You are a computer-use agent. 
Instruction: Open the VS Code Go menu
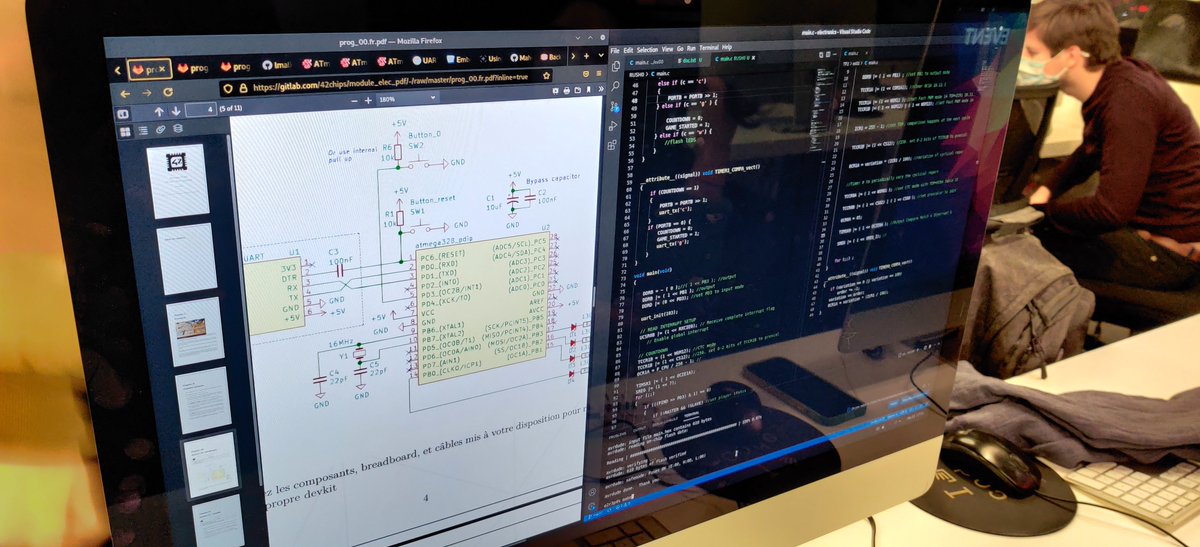(680, 49)
